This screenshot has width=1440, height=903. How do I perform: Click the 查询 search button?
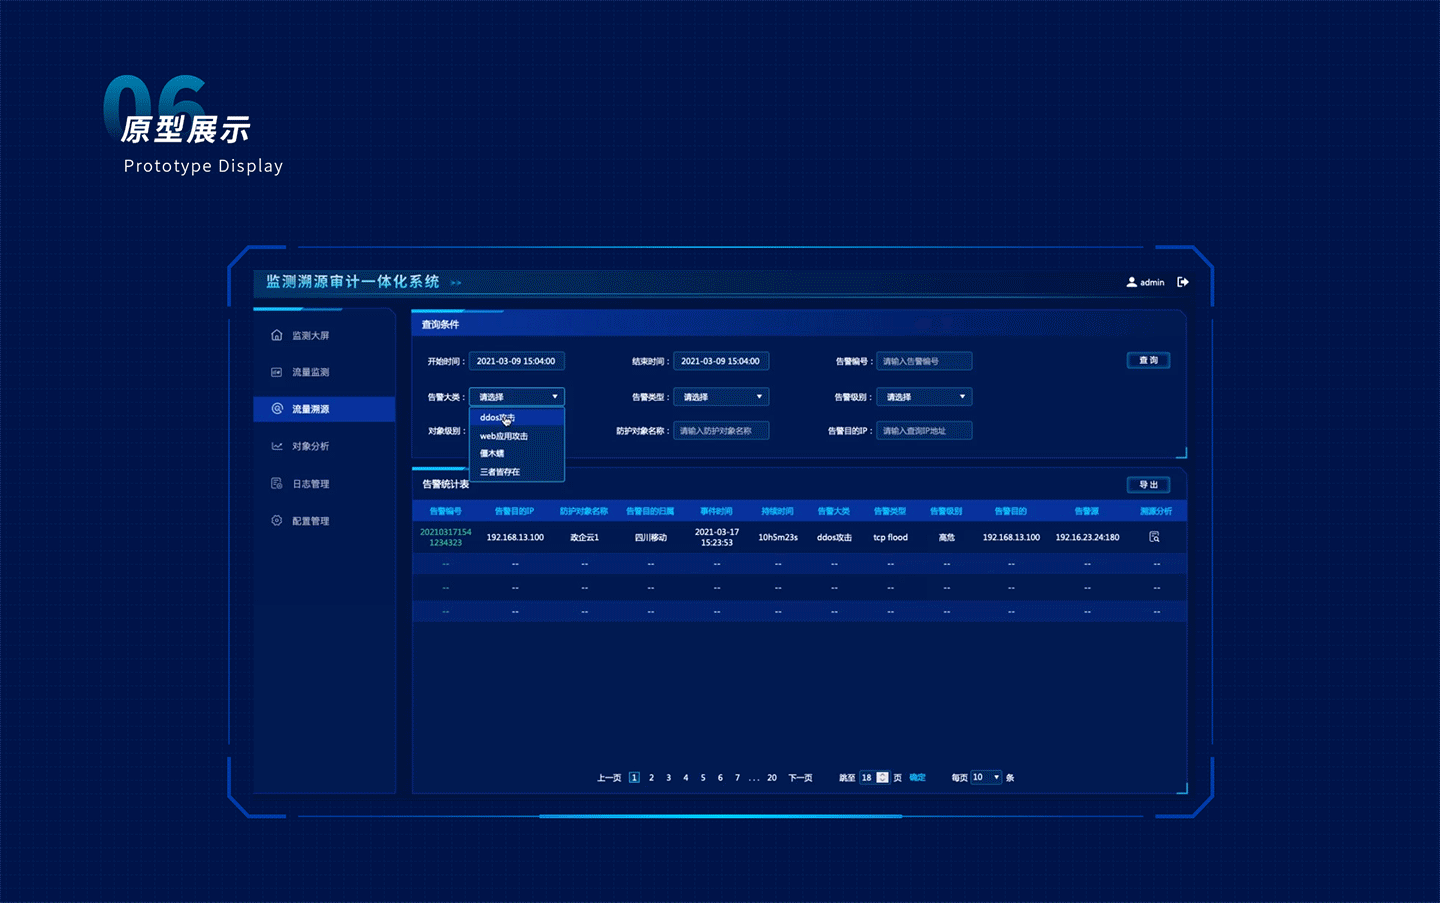click(x=1148, y=360)
